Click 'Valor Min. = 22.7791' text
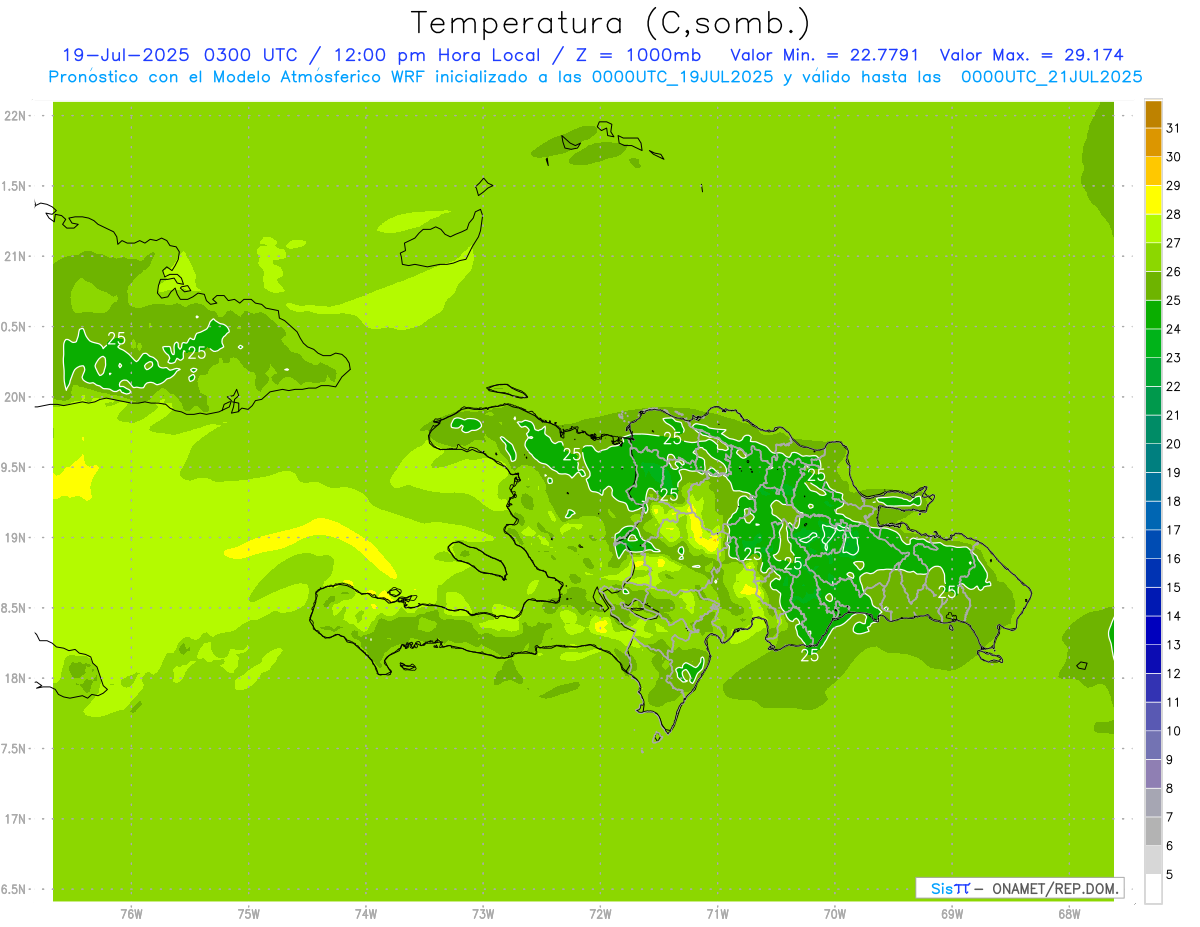Image resolution: width=1200 pixels, height=927 pixels. (x=825, y=55)
